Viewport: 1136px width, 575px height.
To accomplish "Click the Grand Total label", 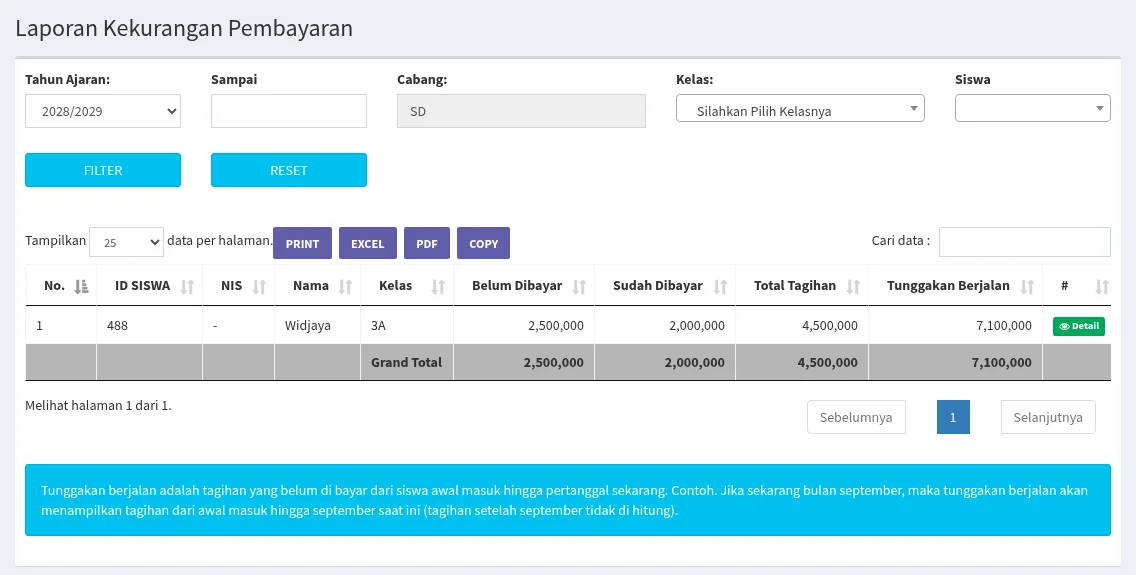I will coord(406,362).
